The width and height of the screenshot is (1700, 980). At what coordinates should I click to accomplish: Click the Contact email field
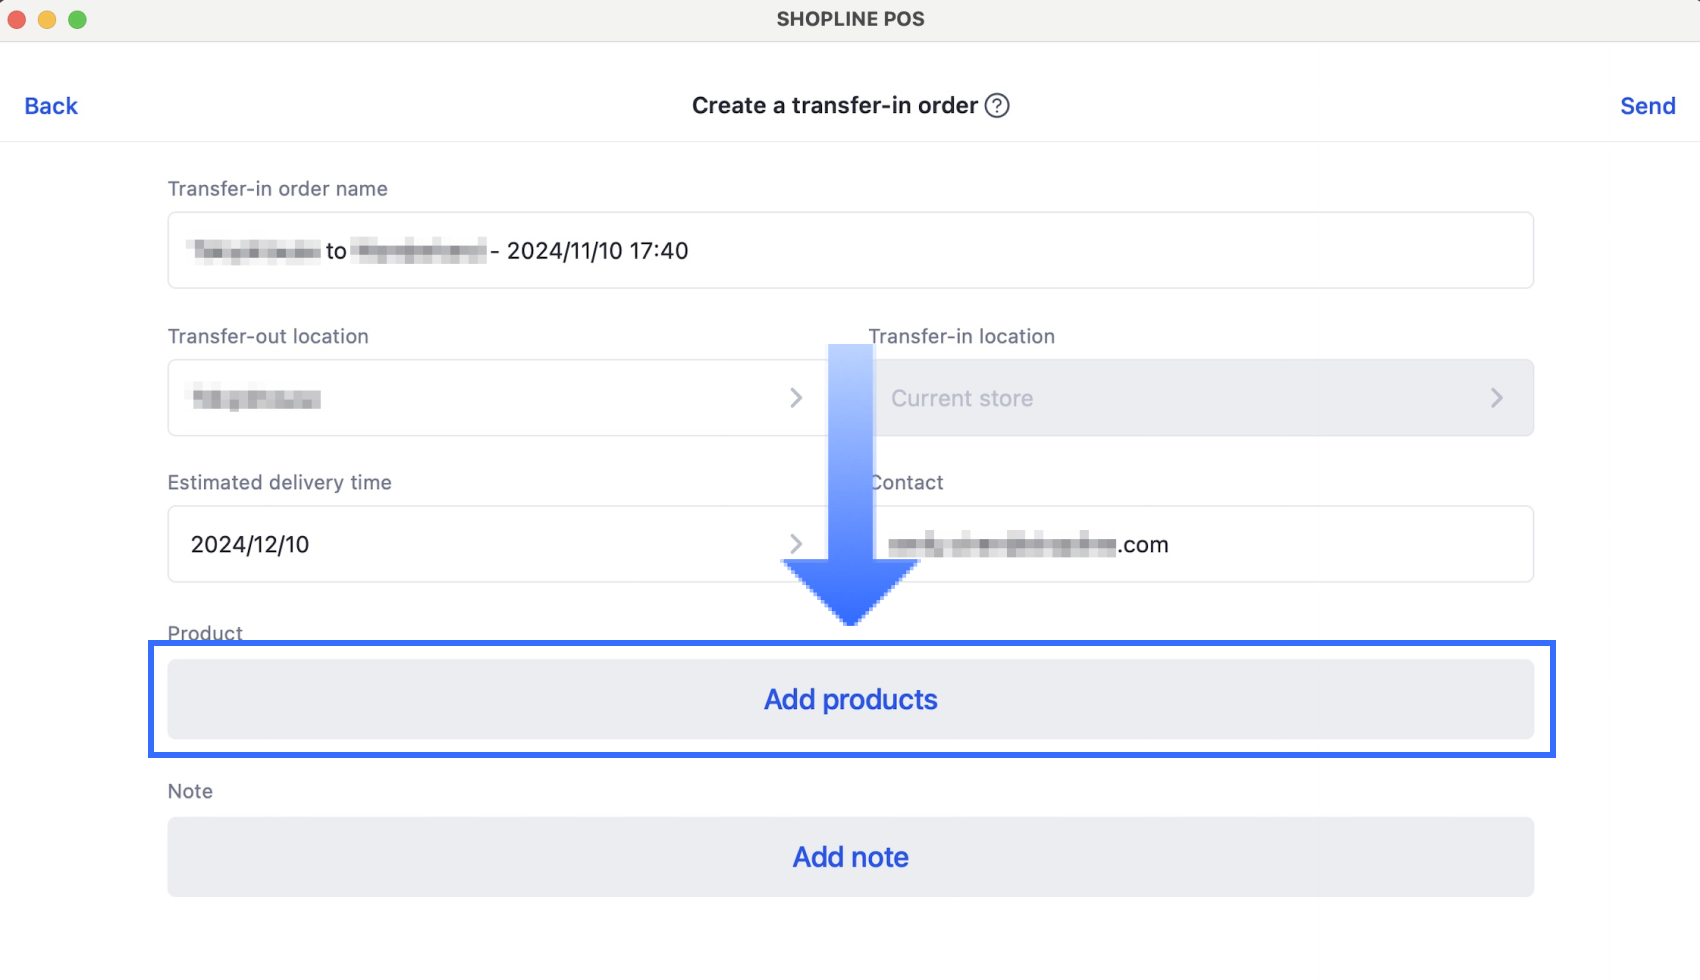1300,544
